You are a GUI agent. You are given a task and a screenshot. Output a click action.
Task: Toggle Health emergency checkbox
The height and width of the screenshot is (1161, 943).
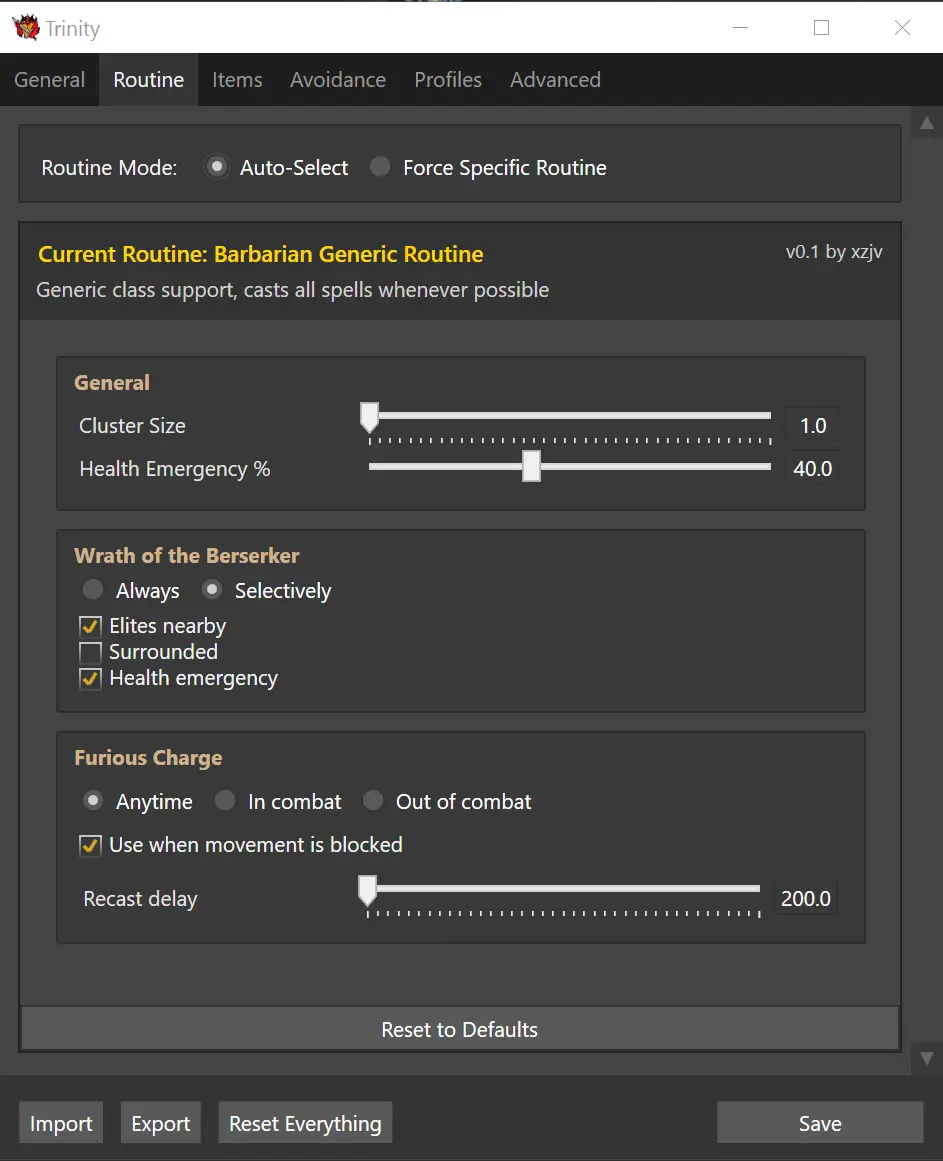click(90, 678)
